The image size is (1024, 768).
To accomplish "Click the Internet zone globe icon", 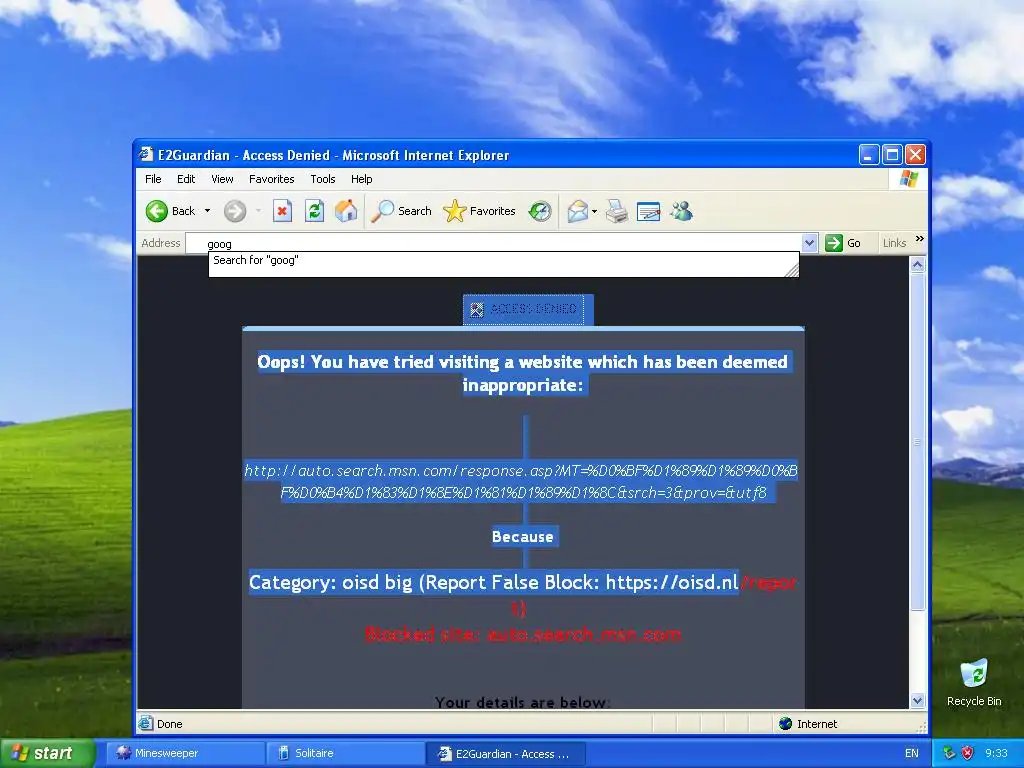I will point(786,724).
